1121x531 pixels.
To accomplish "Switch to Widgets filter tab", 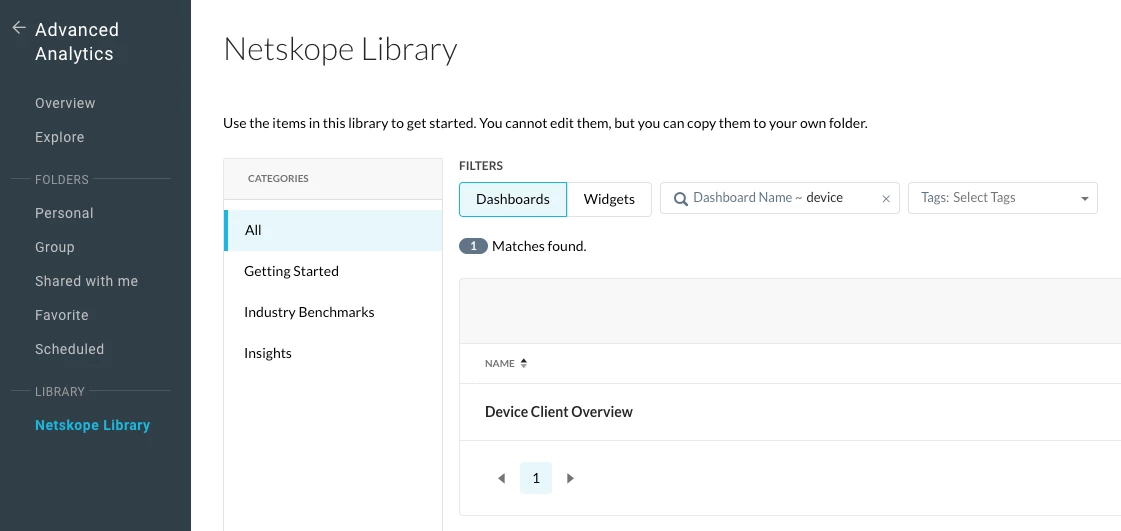I will tap(609, 199).
